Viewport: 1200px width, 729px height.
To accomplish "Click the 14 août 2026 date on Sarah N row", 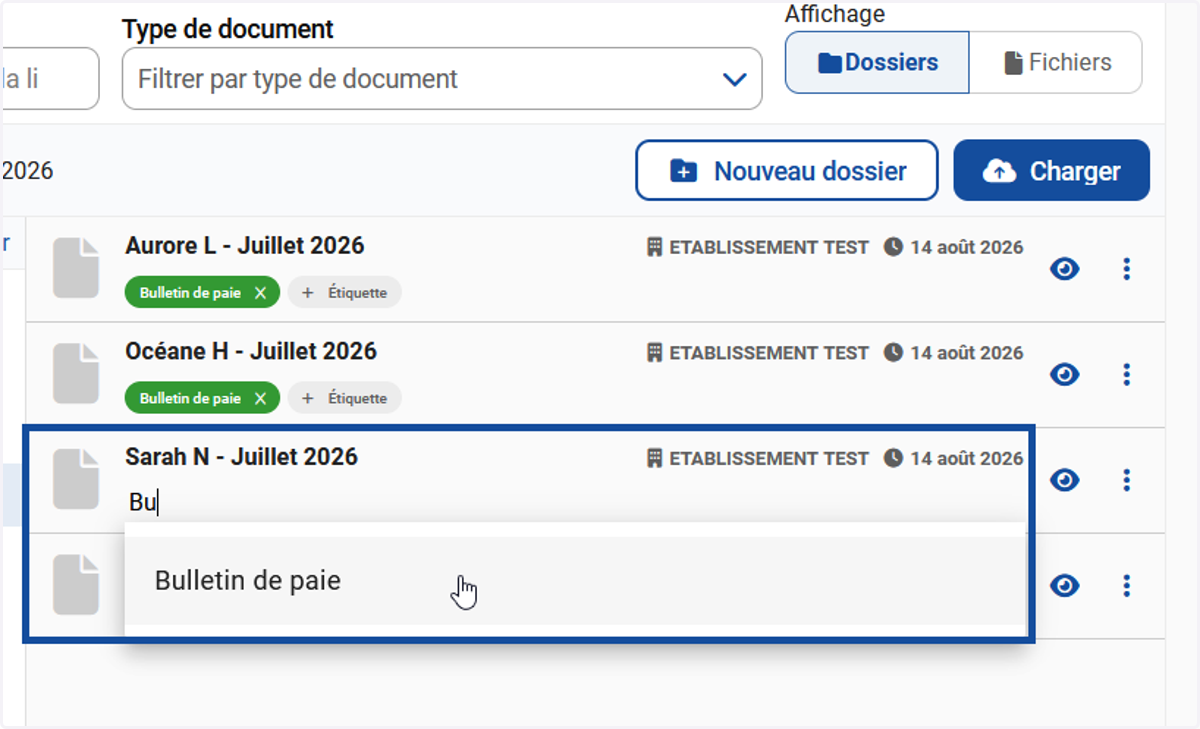I will point(954,458).
